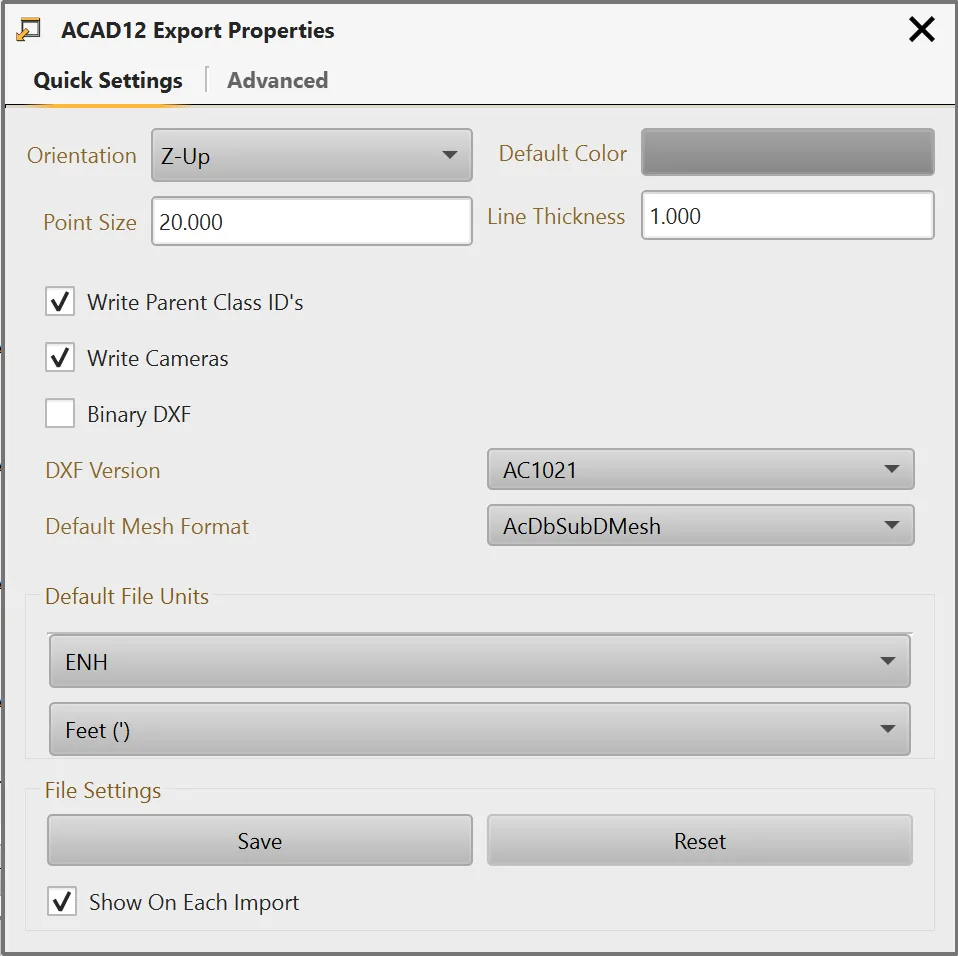Click the Save button
The image size is (958, 956).
click(260, 841)
